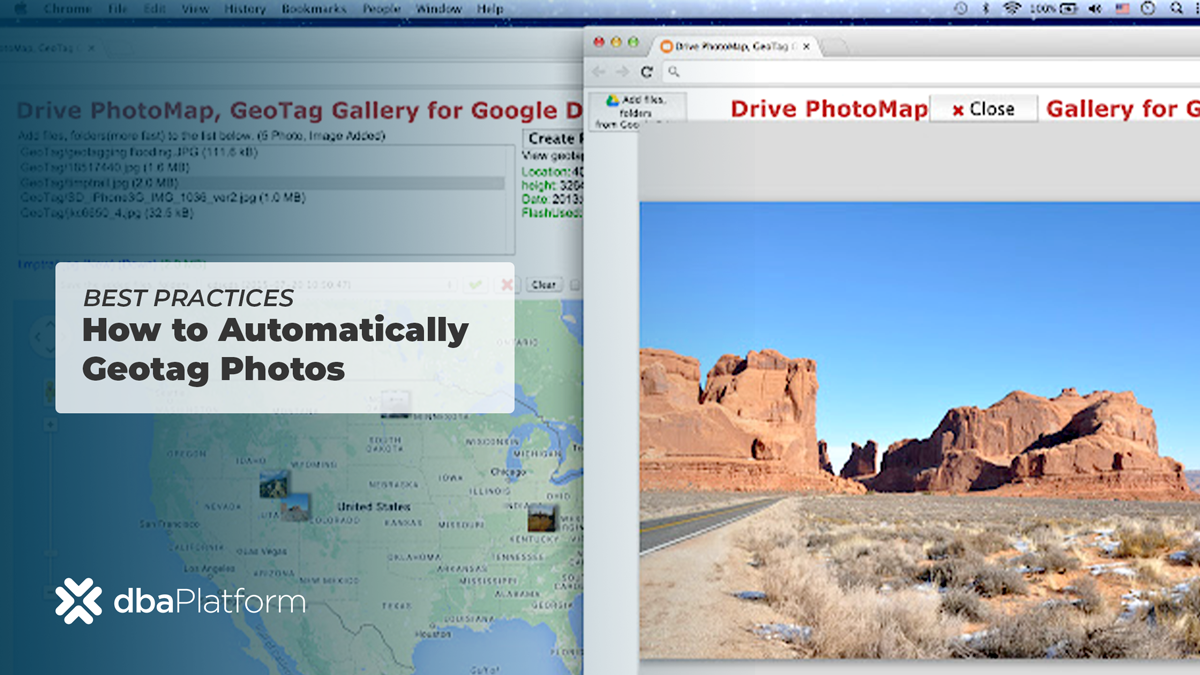Open the volume control icon
The height and width of the screenshot is (675, 1200).
1096,9
